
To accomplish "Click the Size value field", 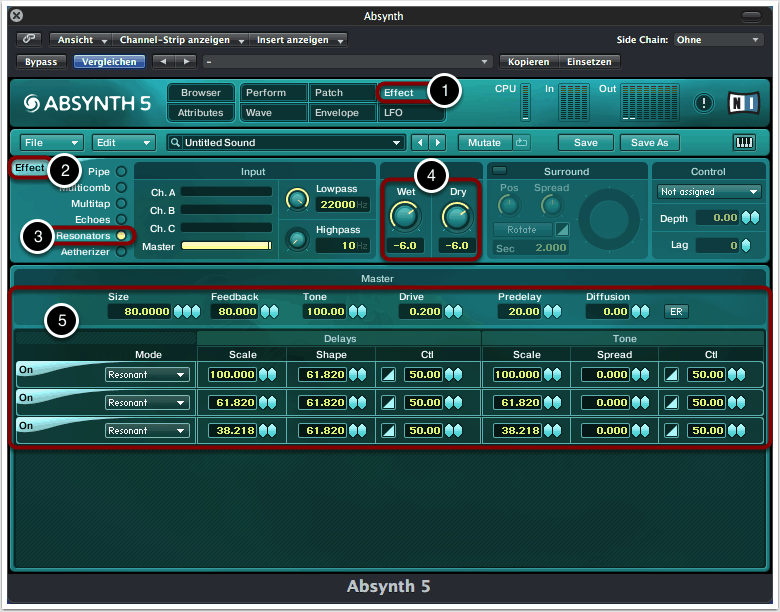I will click(x=141, y=311).
